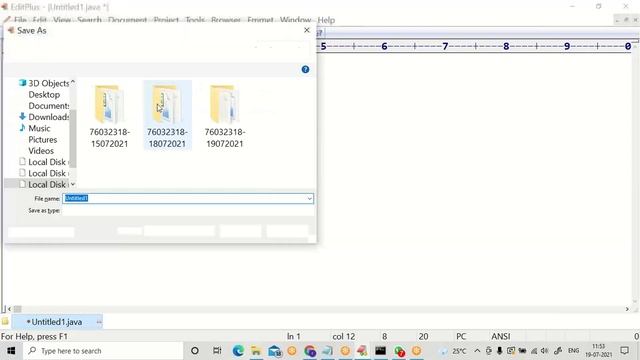This screenshot has height=360, width=640.
Task: Switch to the Untitled1.java document tab
Action: [57, 322]
